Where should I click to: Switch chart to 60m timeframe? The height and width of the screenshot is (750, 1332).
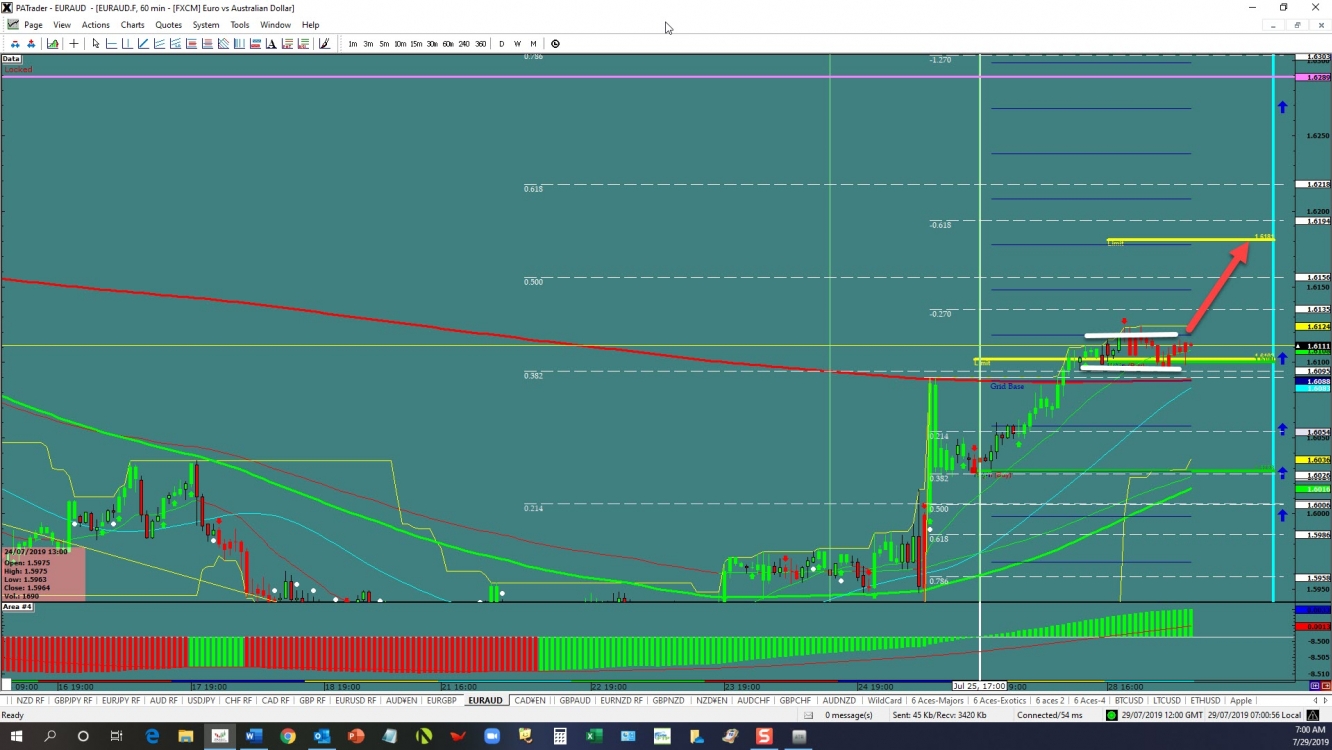[x=448, y=44]
